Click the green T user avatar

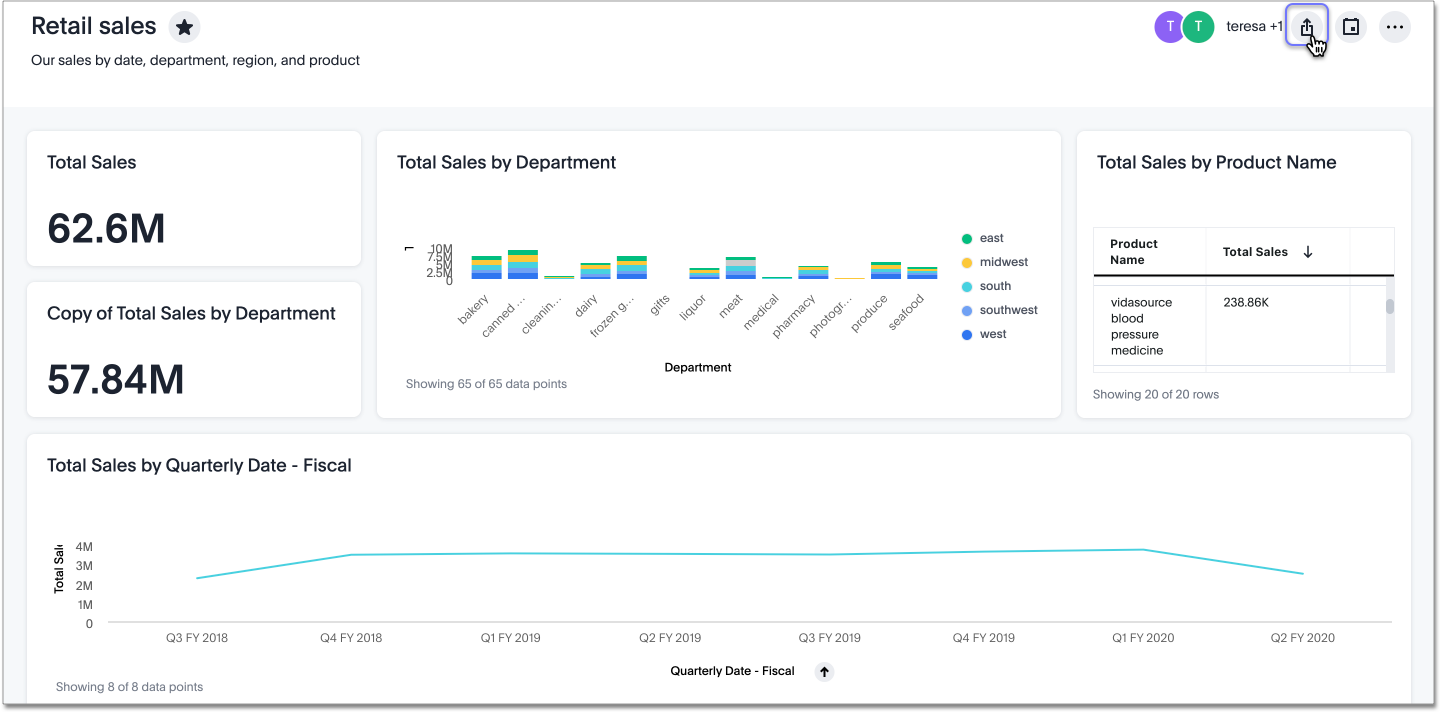(1198, 27)
